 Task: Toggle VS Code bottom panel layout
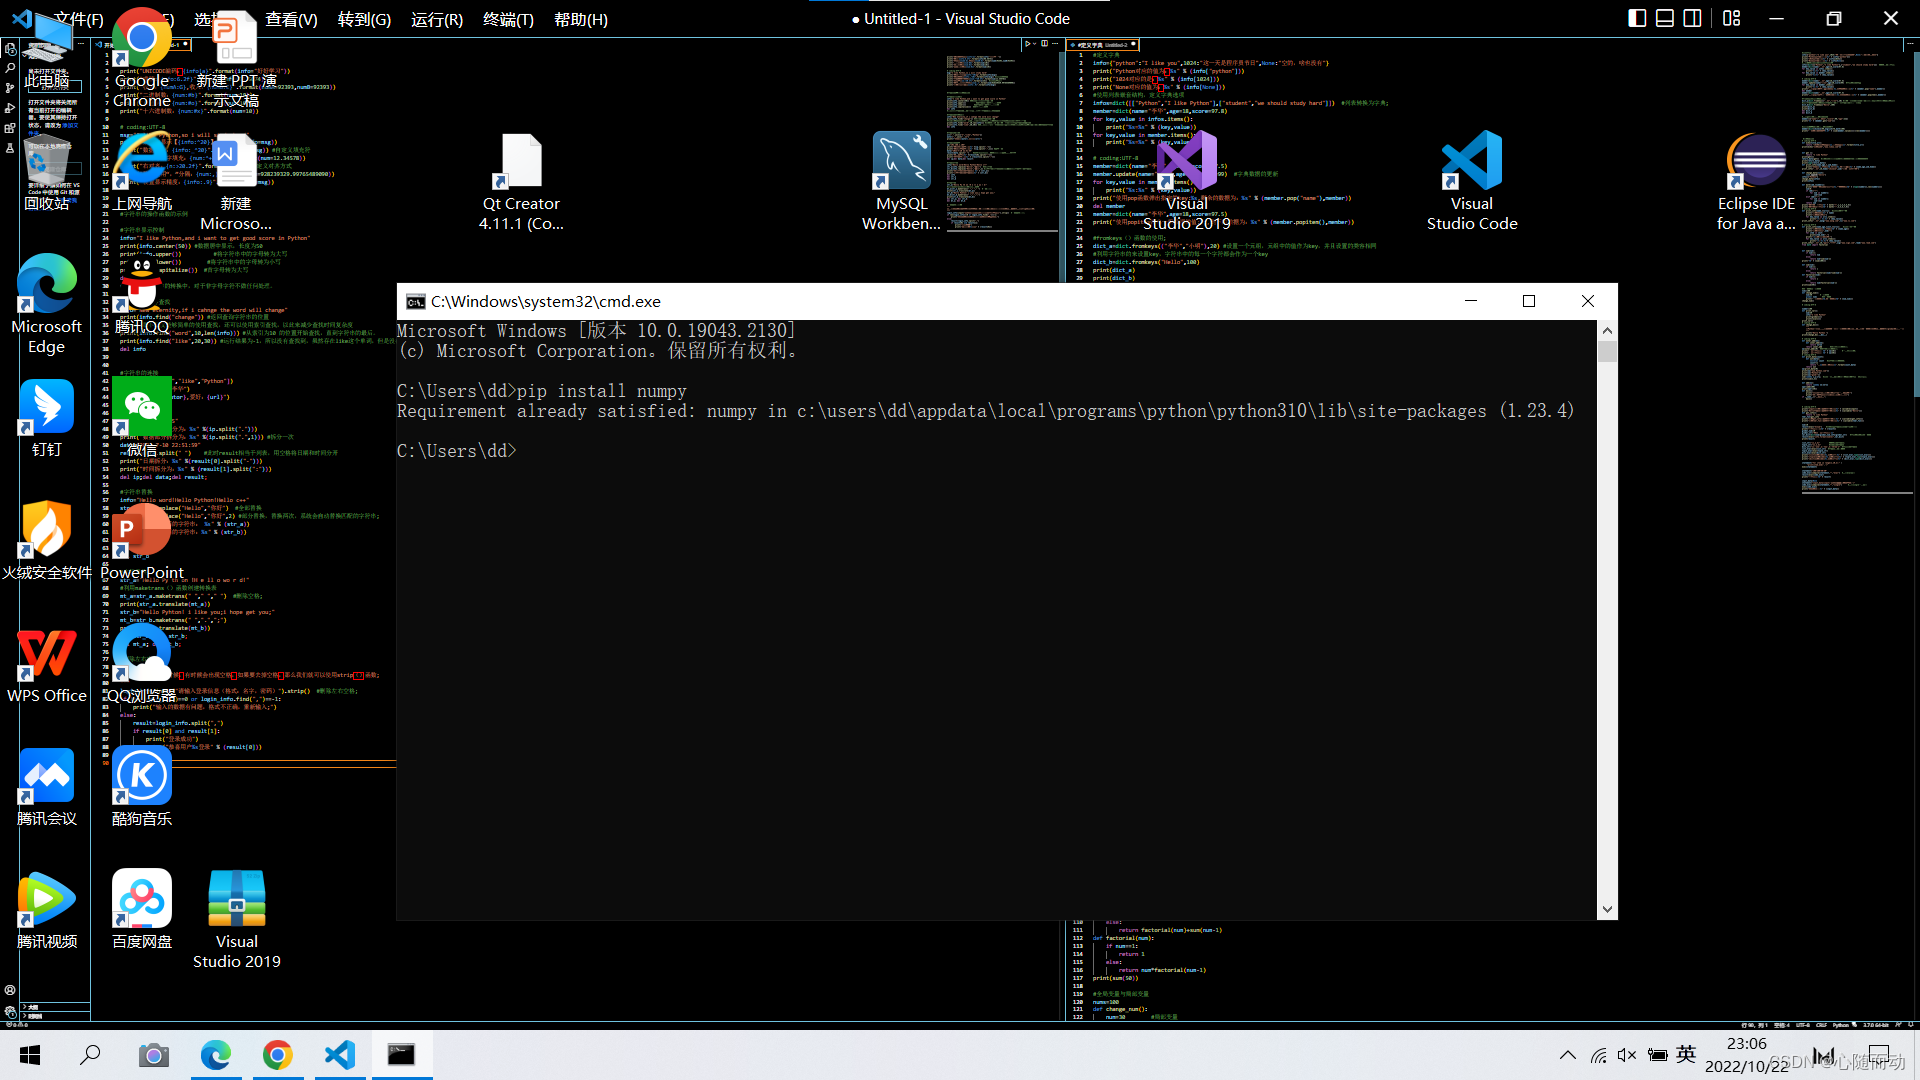[x=1665, y=18]
